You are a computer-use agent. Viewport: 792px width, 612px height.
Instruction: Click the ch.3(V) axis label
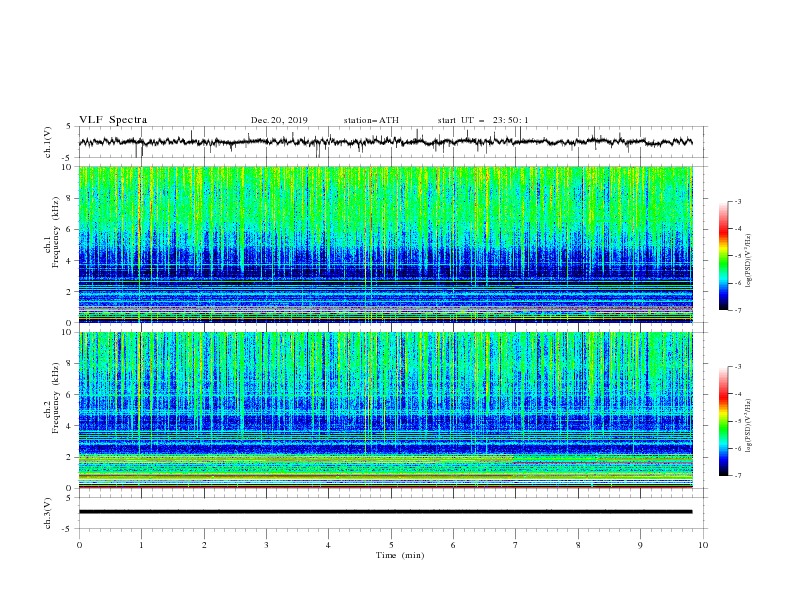(48, 513)
